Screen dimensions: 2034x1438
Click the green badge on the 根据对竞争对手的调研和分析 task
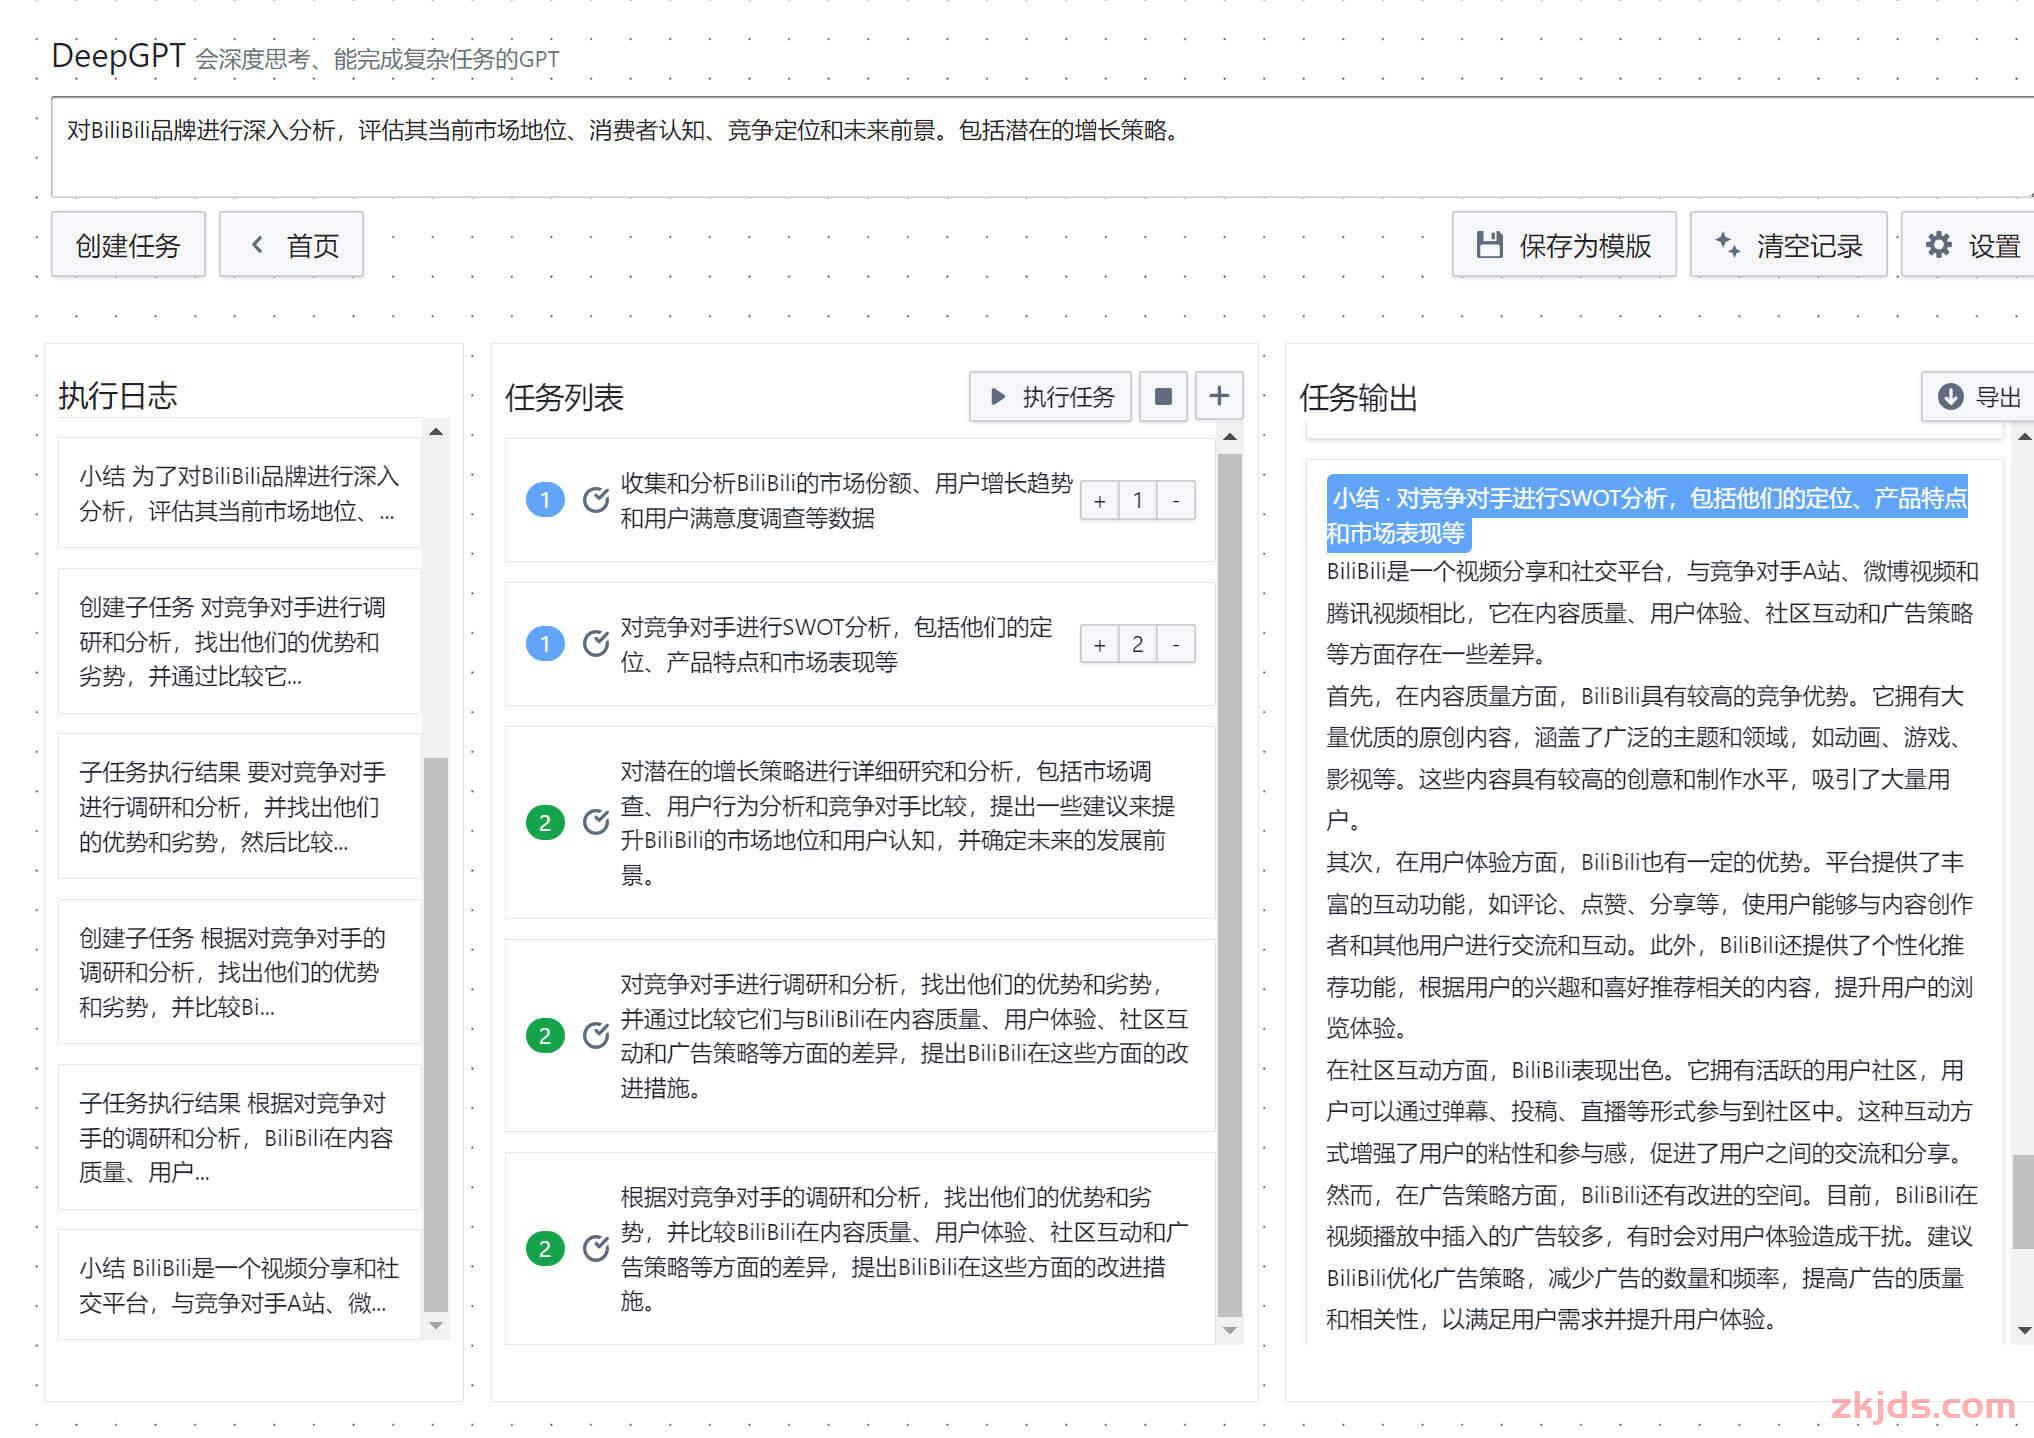point(545,1249)
